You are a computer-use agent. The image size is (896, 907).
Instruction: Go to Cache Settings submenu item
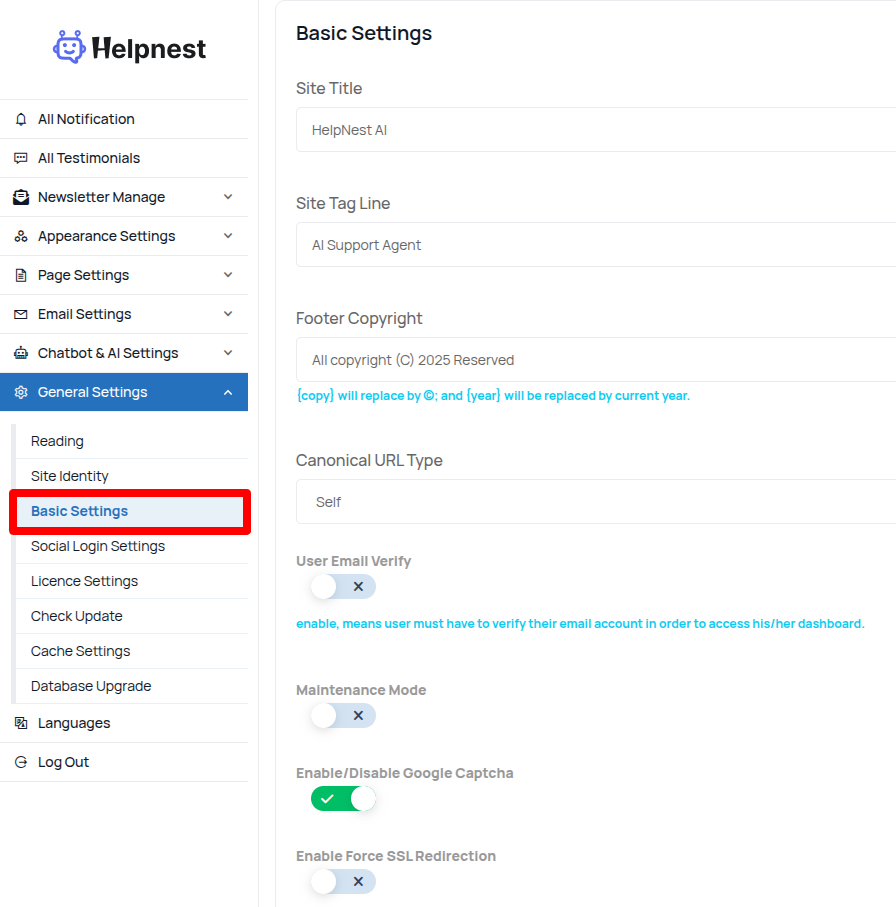(81, 651)
